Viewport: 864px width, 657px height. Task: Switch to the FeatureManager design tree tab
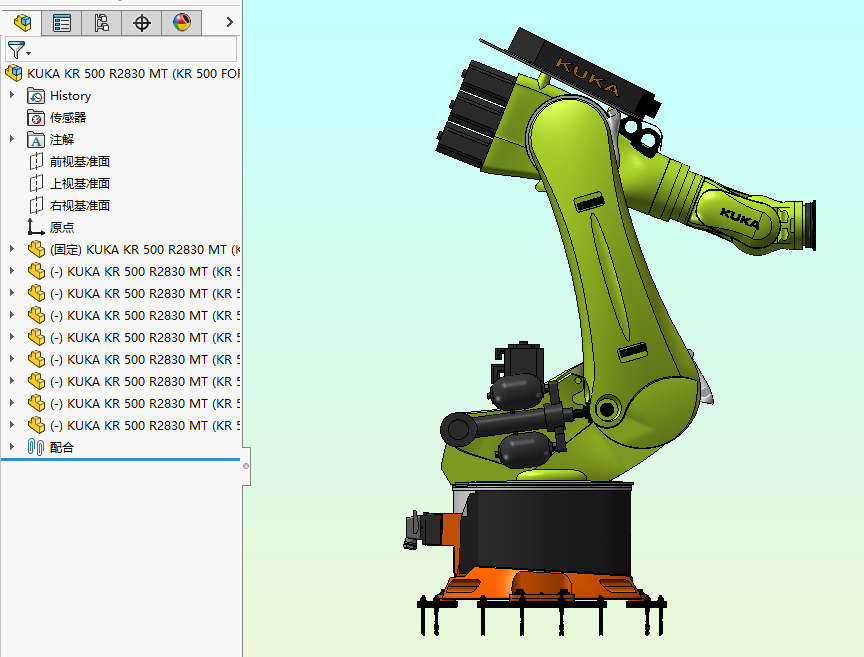[x=23, y=23]
